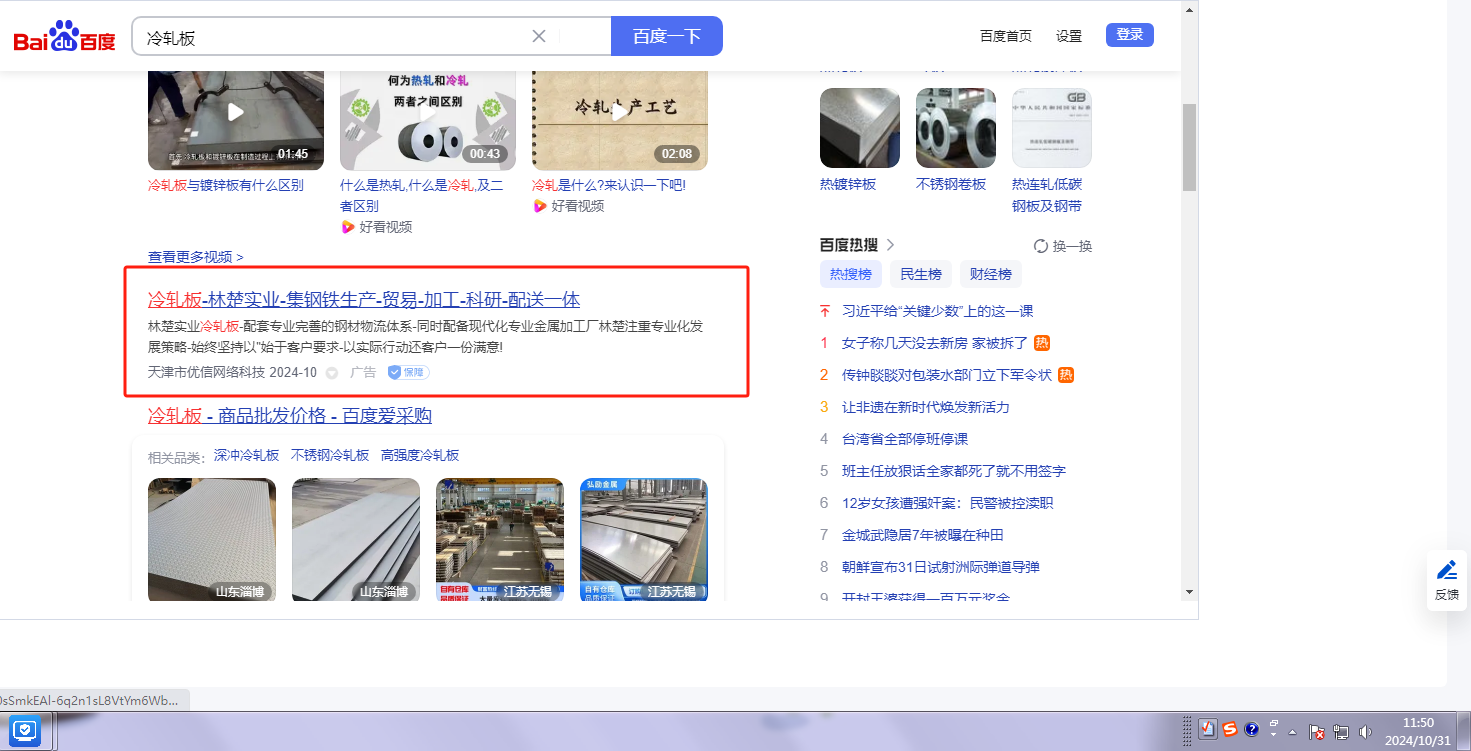Expand the dropdown arrow next to 天津市优信网络科技 2024-10
The width and height of the screenshot is (1471, 751).
point(331,373)
